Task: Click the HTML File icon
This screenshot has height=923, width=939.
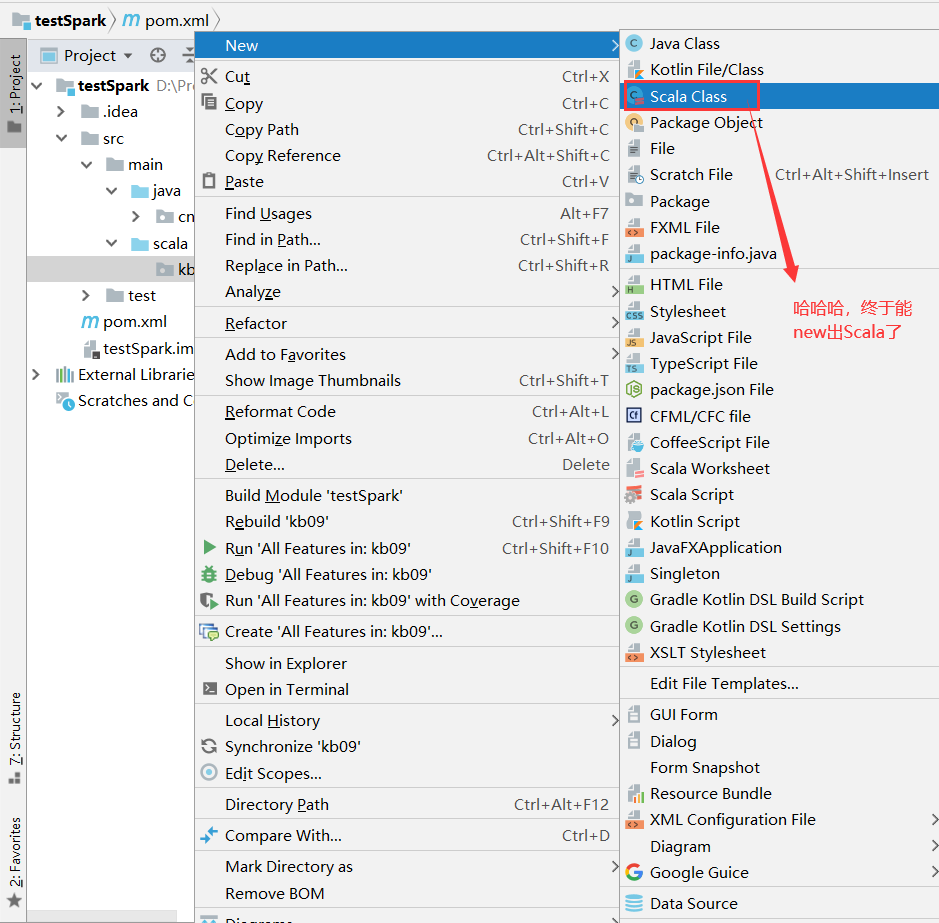Action: pyautogui.click(x=634, y=285)
